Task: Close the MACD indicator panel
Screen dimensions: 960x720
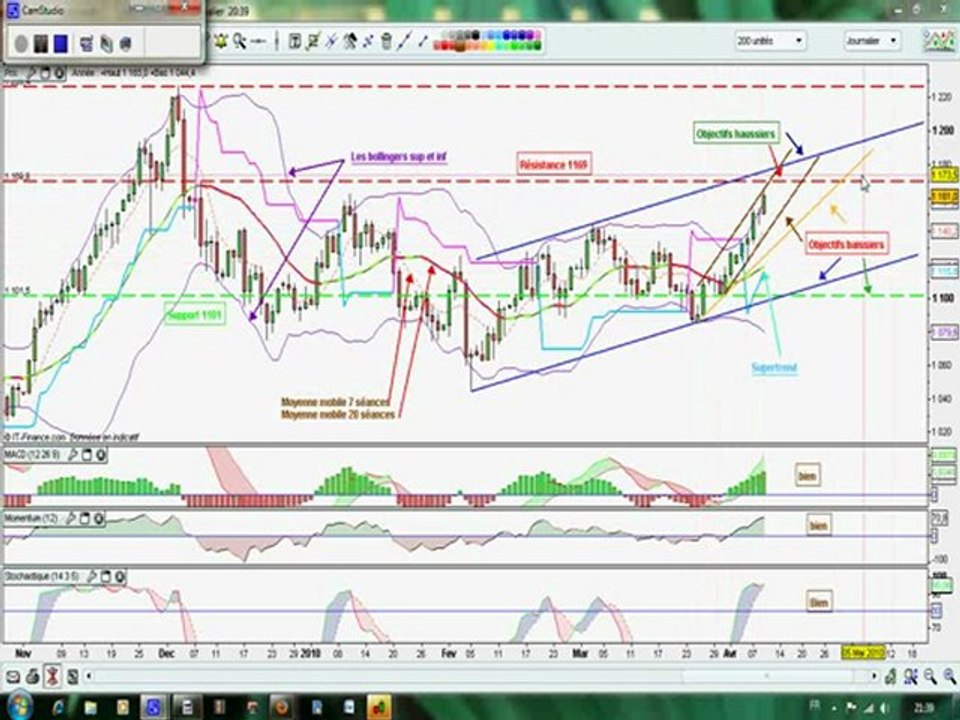Action: (x=100, y=454)
